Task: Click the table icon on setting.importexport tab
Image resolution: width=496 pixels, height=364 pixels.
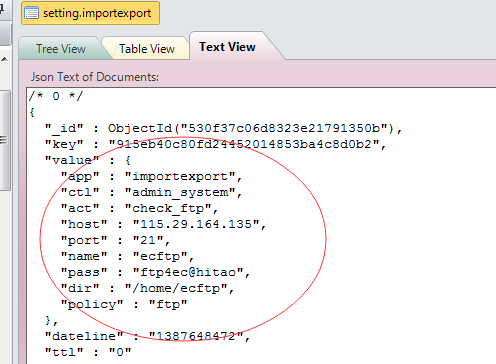Action: coord(31,13)
